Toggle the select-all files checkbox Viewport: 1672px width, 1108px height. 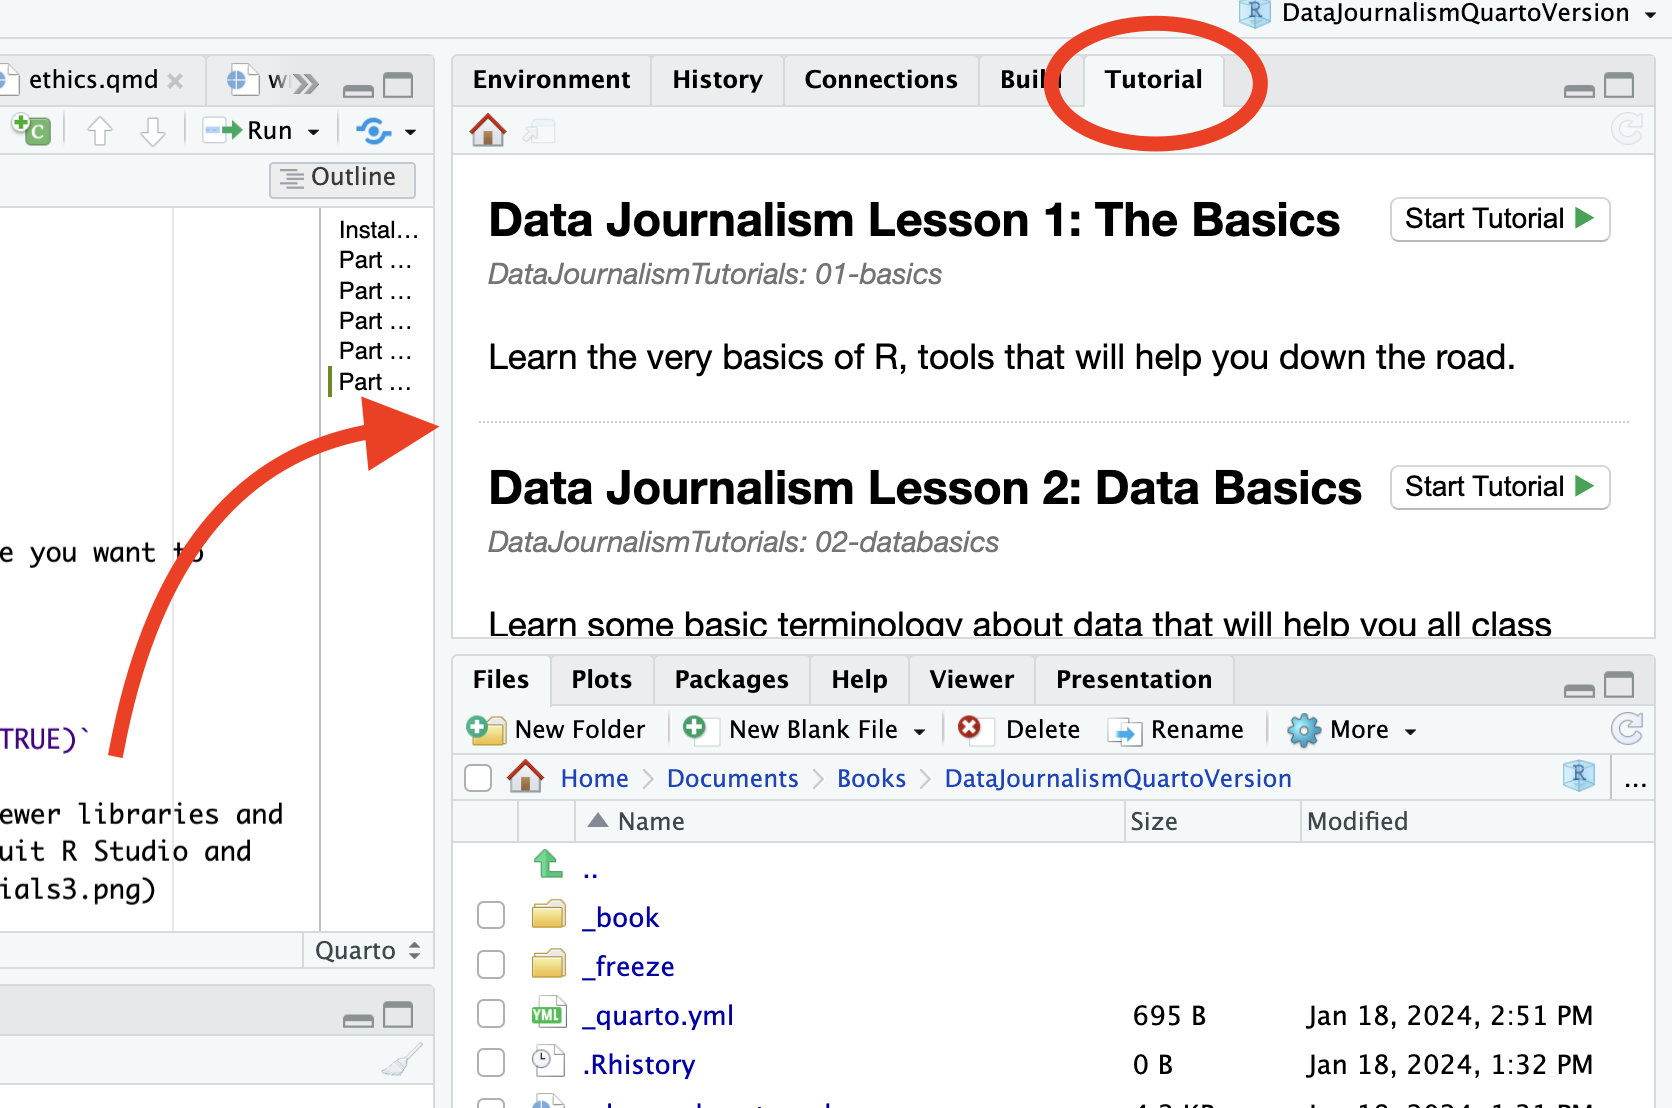coord(478,778)
